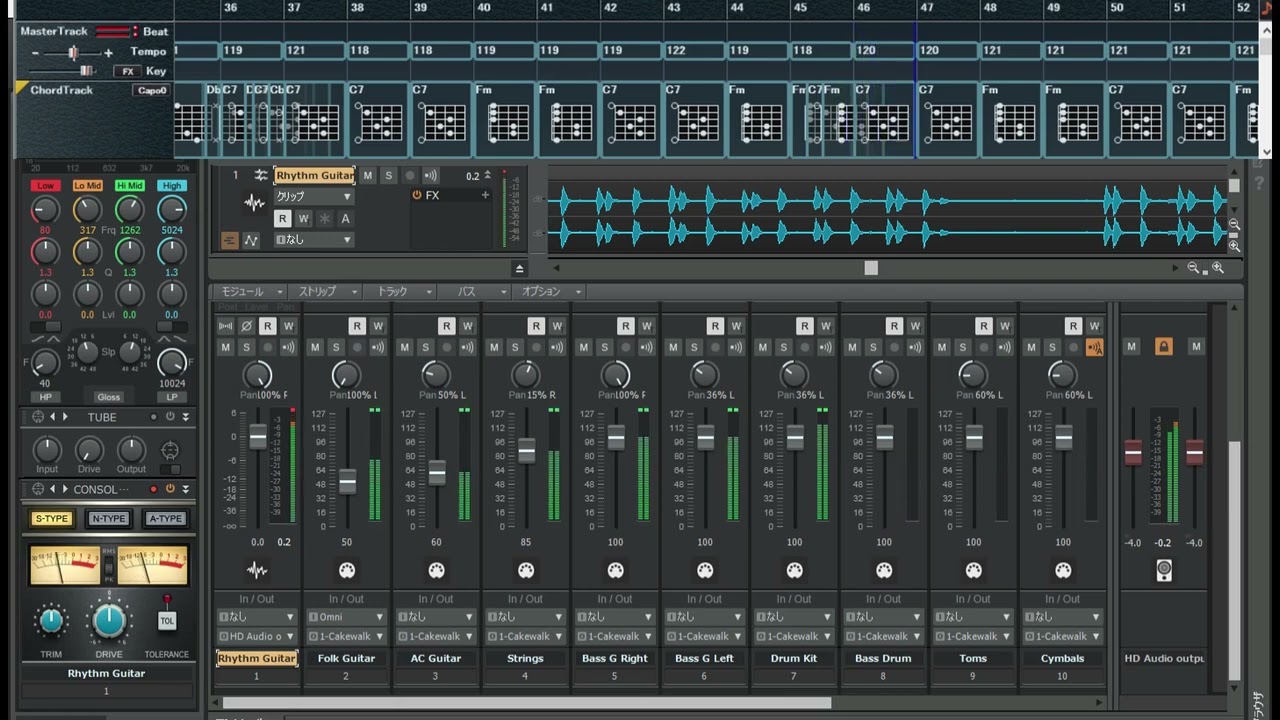Solo the Bass Drum mixer strip
This screenshot has height=720, width=1280.
[873, 347]
